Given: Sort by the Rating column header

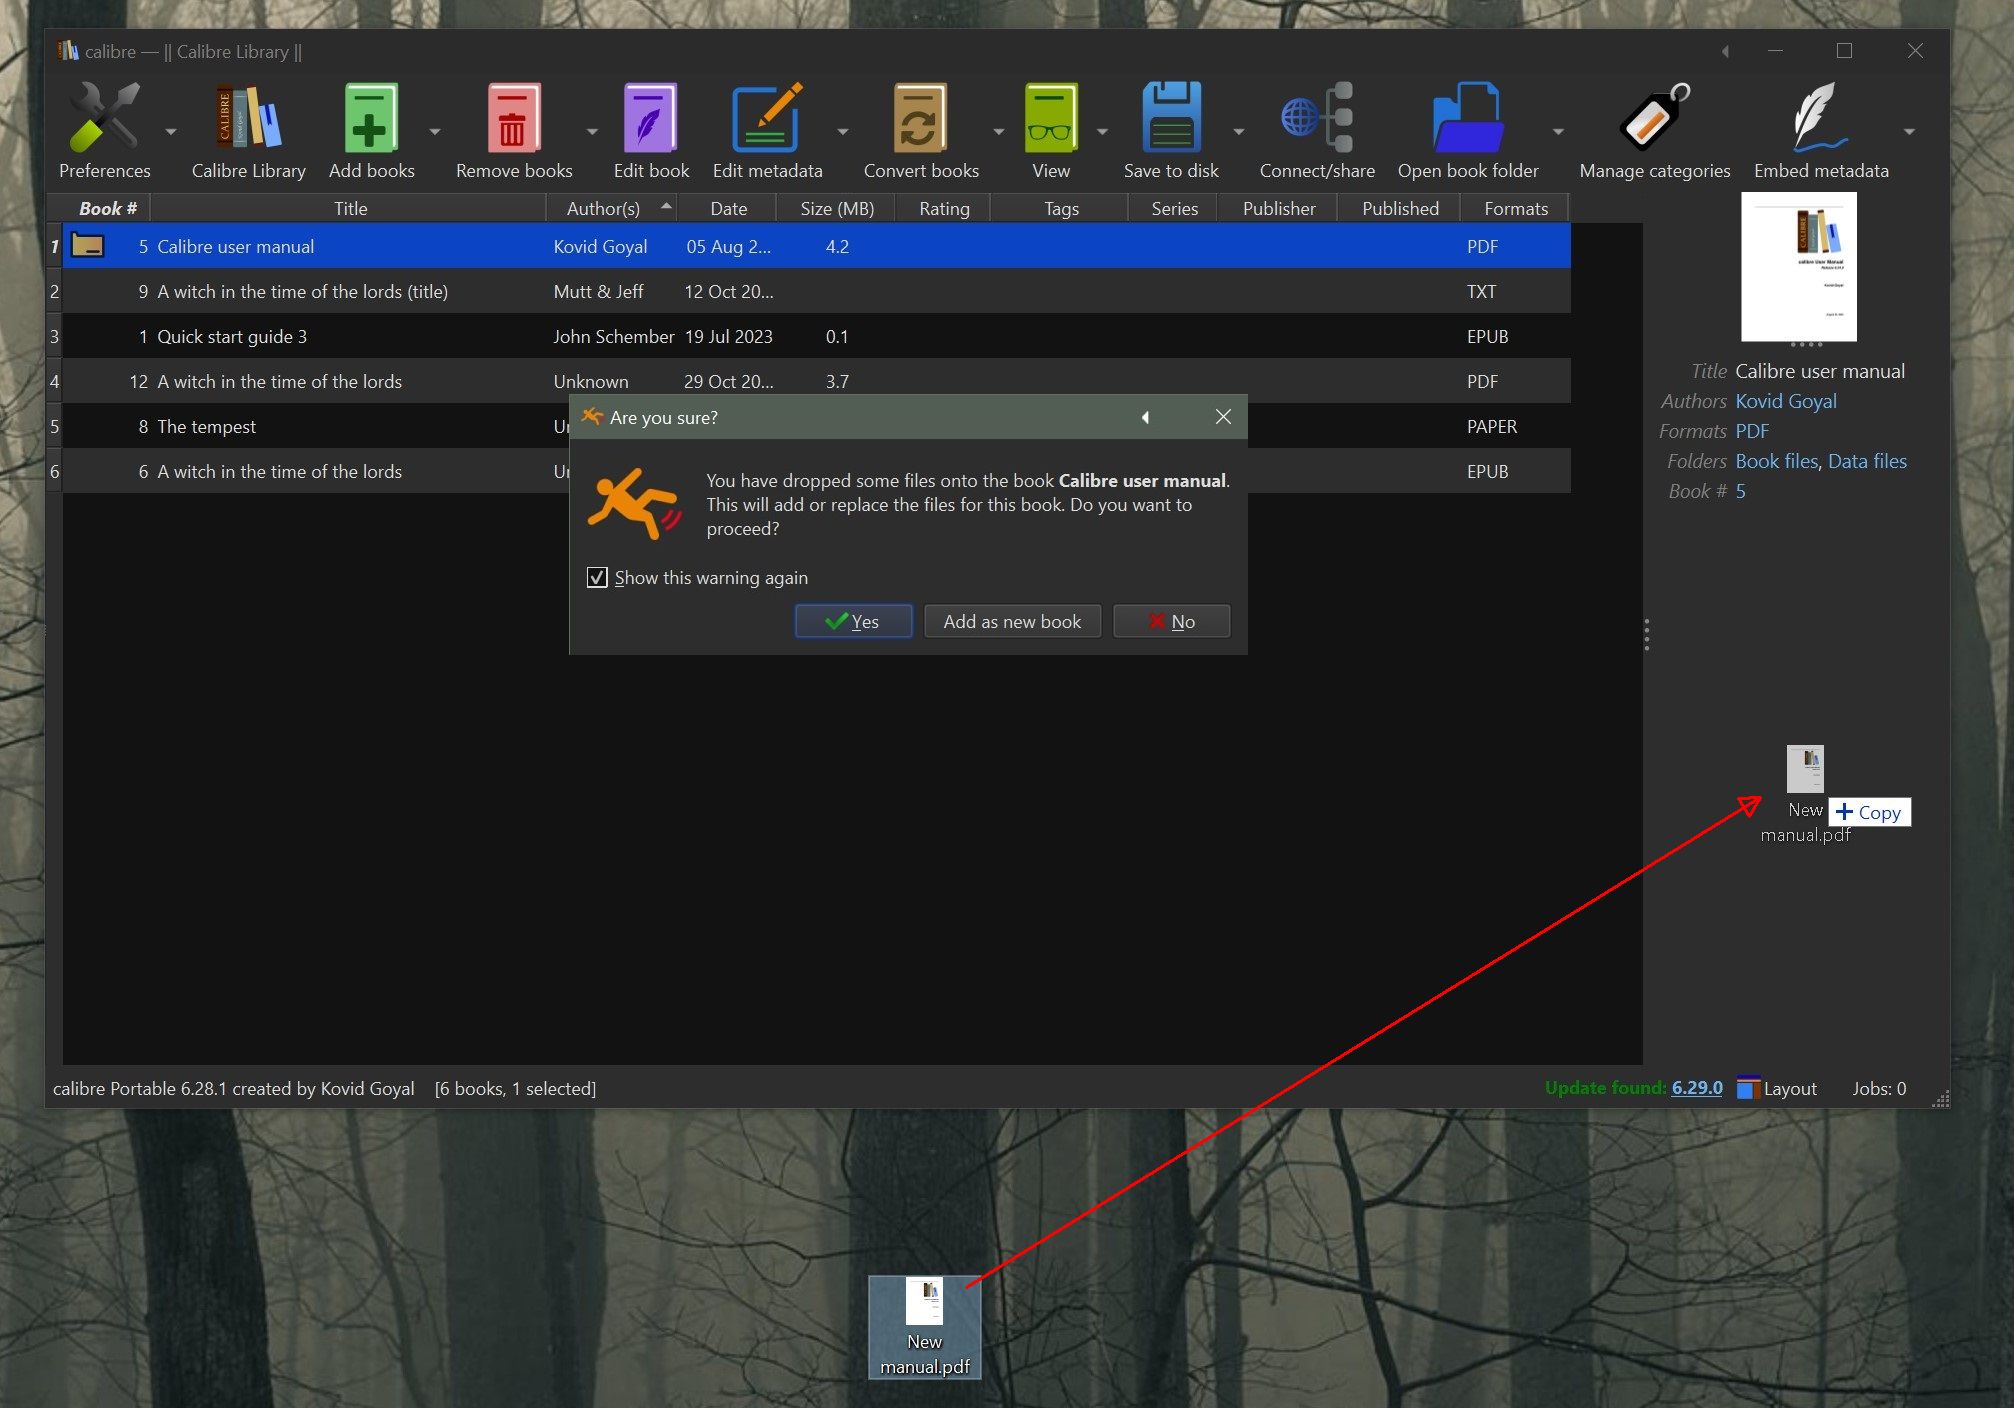Looking at the screenshot, I should [943, 208].
